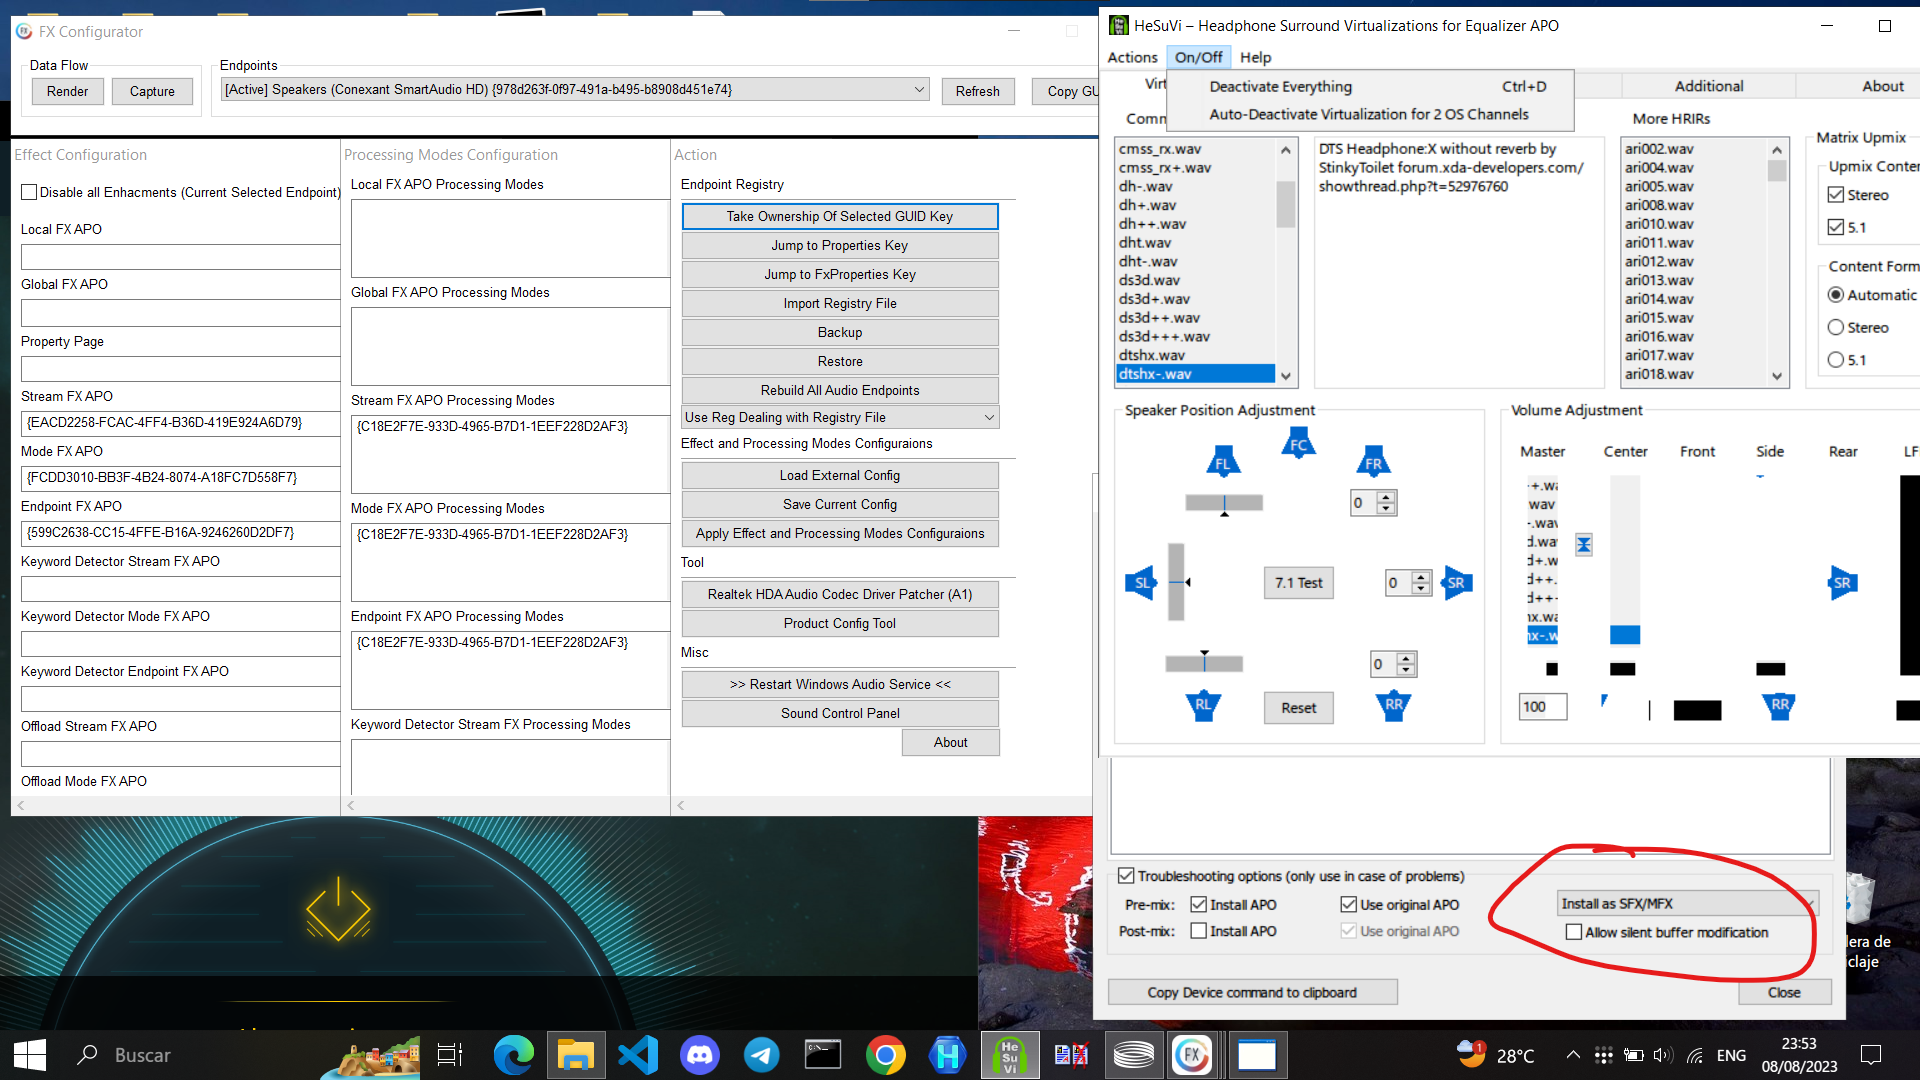Toggle Troubleshooting options checkbox
This screenshot has width=1920, height=1080.
(x=1126, y=876)
